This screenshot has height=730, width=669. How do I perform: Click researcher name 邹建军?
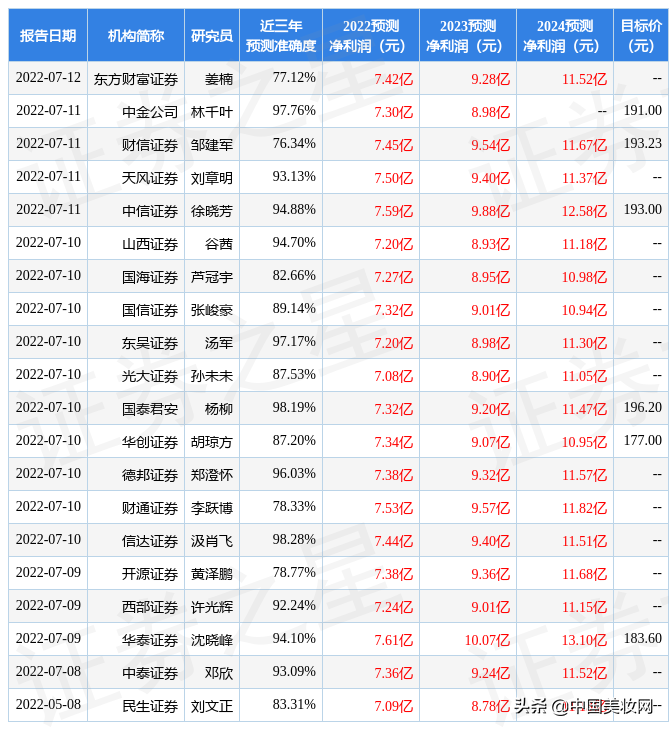(212, 145)
